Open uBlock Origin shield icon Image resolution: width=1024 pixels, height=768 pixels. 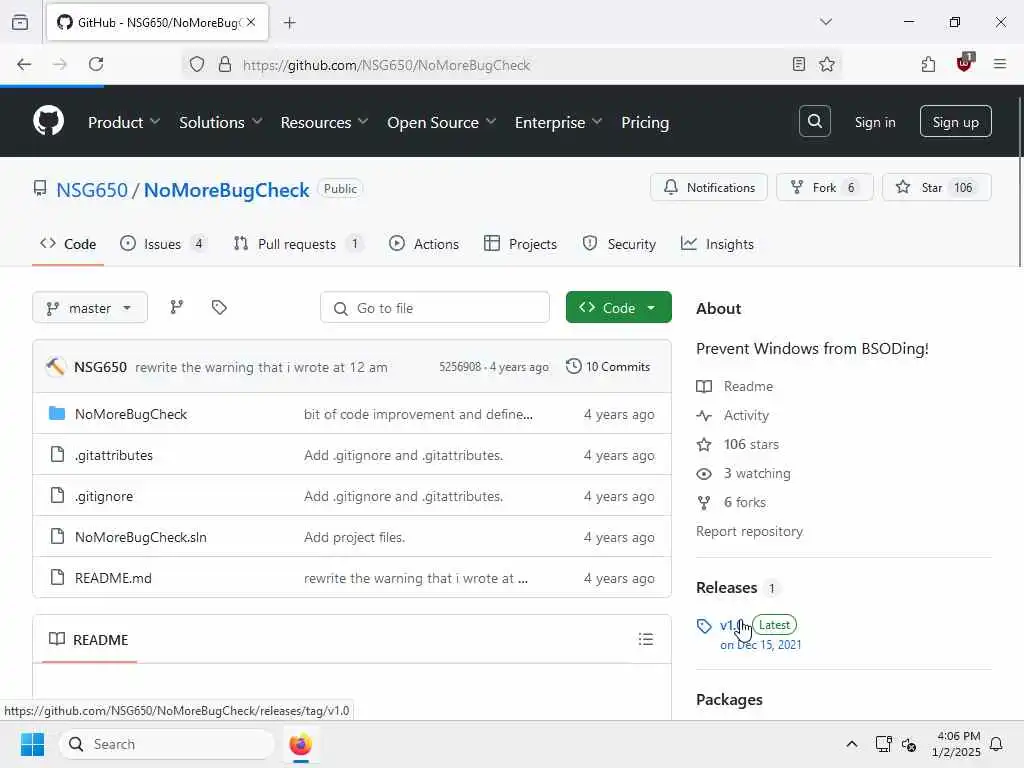click(x=964, y=63)
